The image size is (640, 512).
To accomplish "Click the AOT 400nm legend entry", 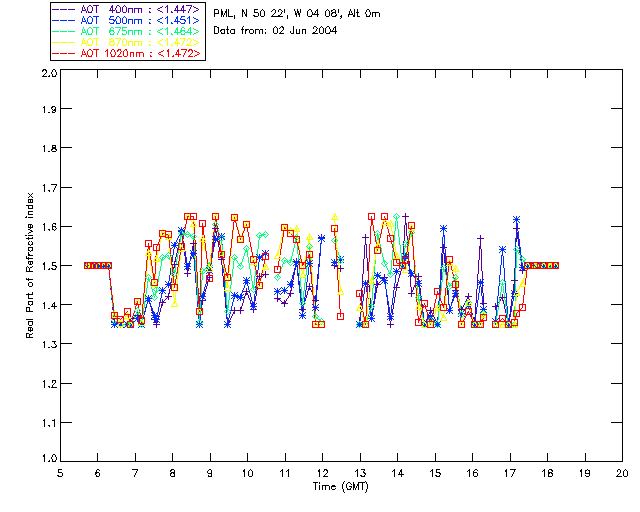I will click(x=127, y=9).
